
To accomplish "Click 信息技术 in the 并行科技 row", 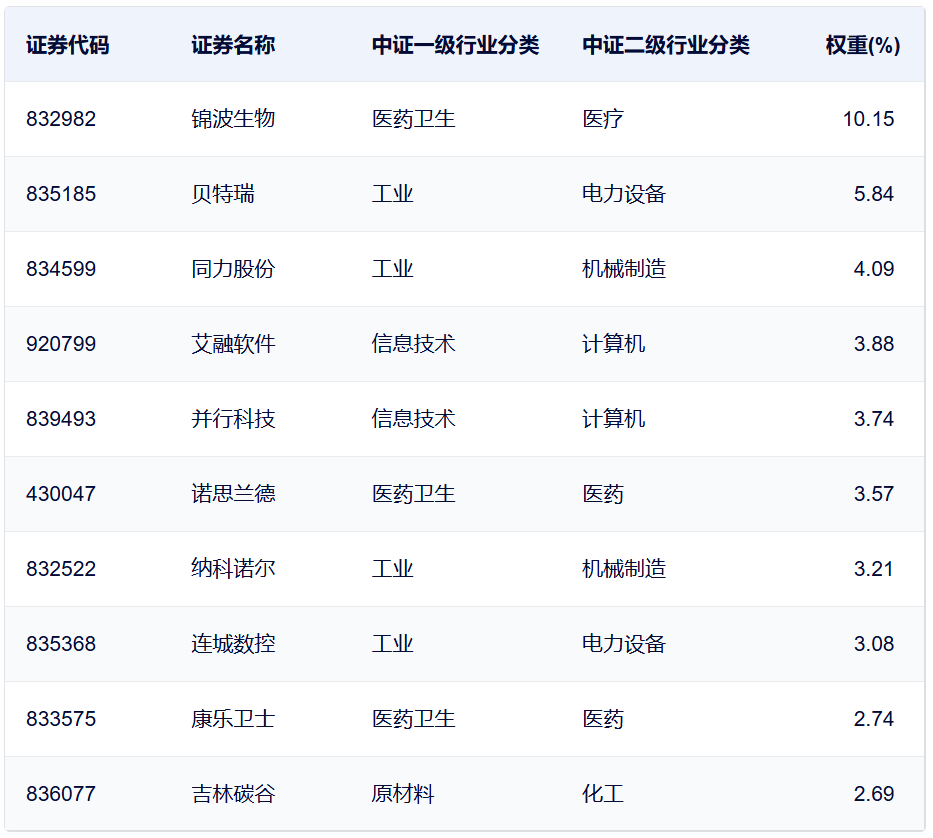I will pos(414,419).
